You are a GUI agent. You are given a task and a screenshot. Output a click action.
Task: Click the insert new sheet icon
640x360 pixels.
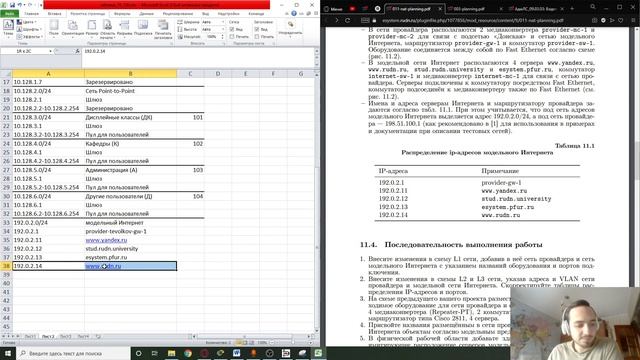click(98, 336)
